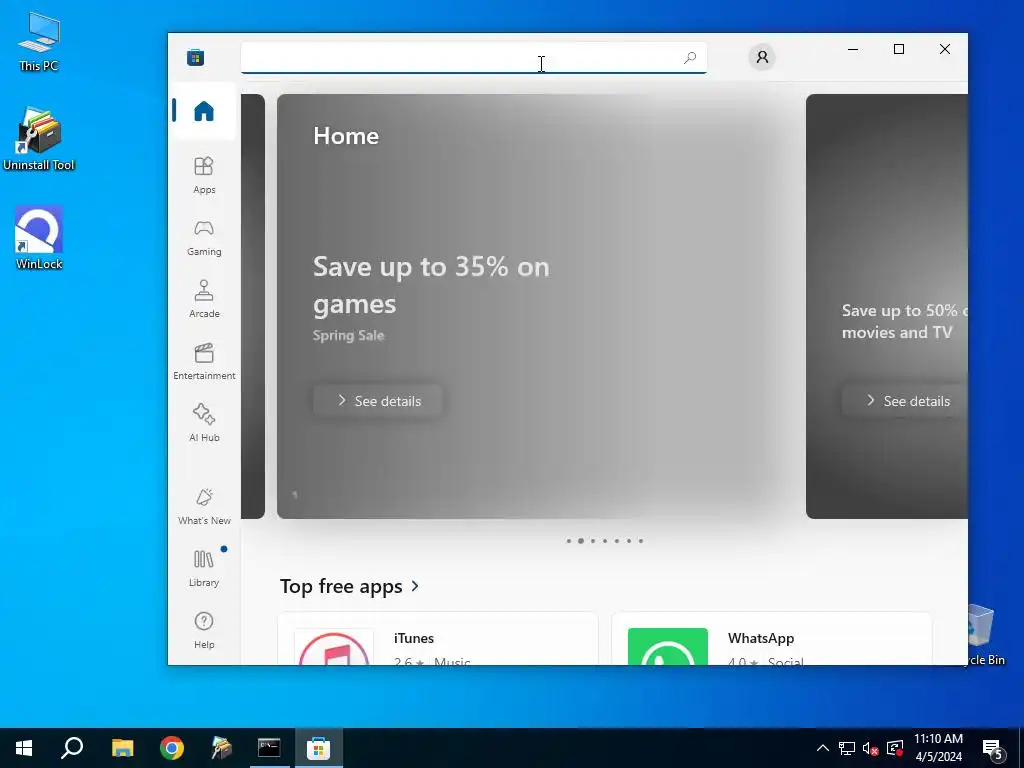The height and width of the screenshot is (768, 1024).
Task: Go to the Gaming section
Action: point(204,238)
